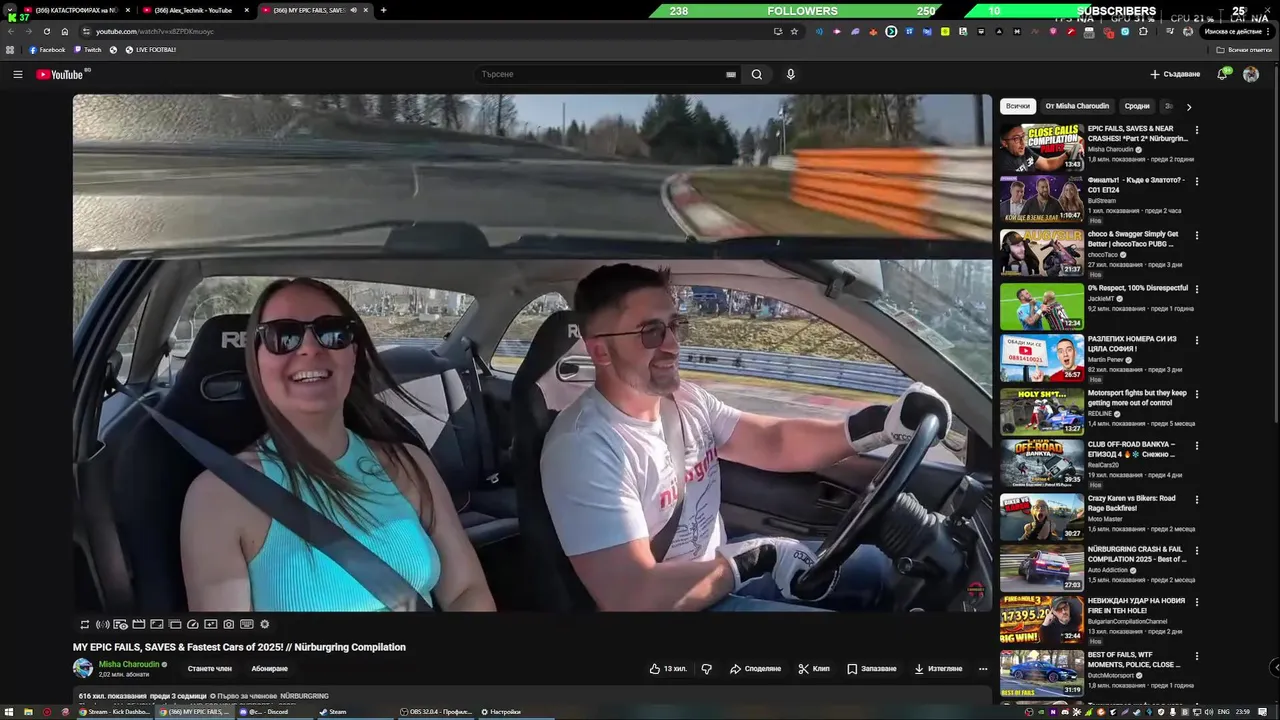Screen dimensions: 1280x720
Task: Click the clapperboard cinema mode icon
Action: [139, 624]
